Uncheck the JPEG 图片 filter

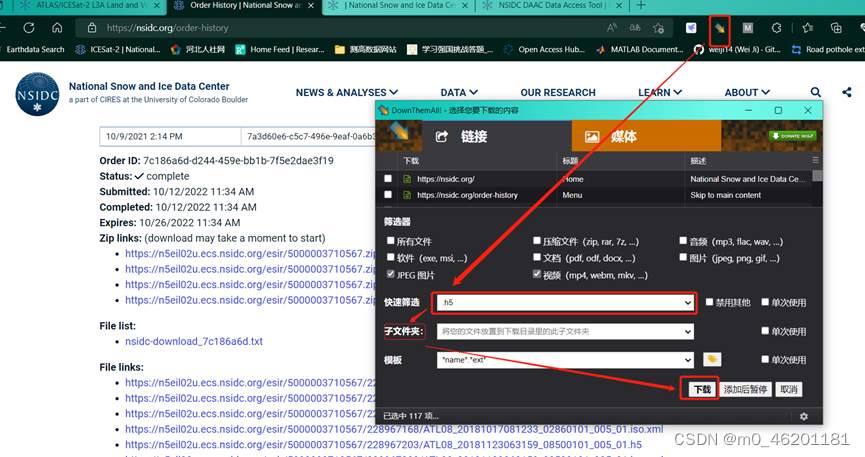pyautogui.click(x=391, y=274)
